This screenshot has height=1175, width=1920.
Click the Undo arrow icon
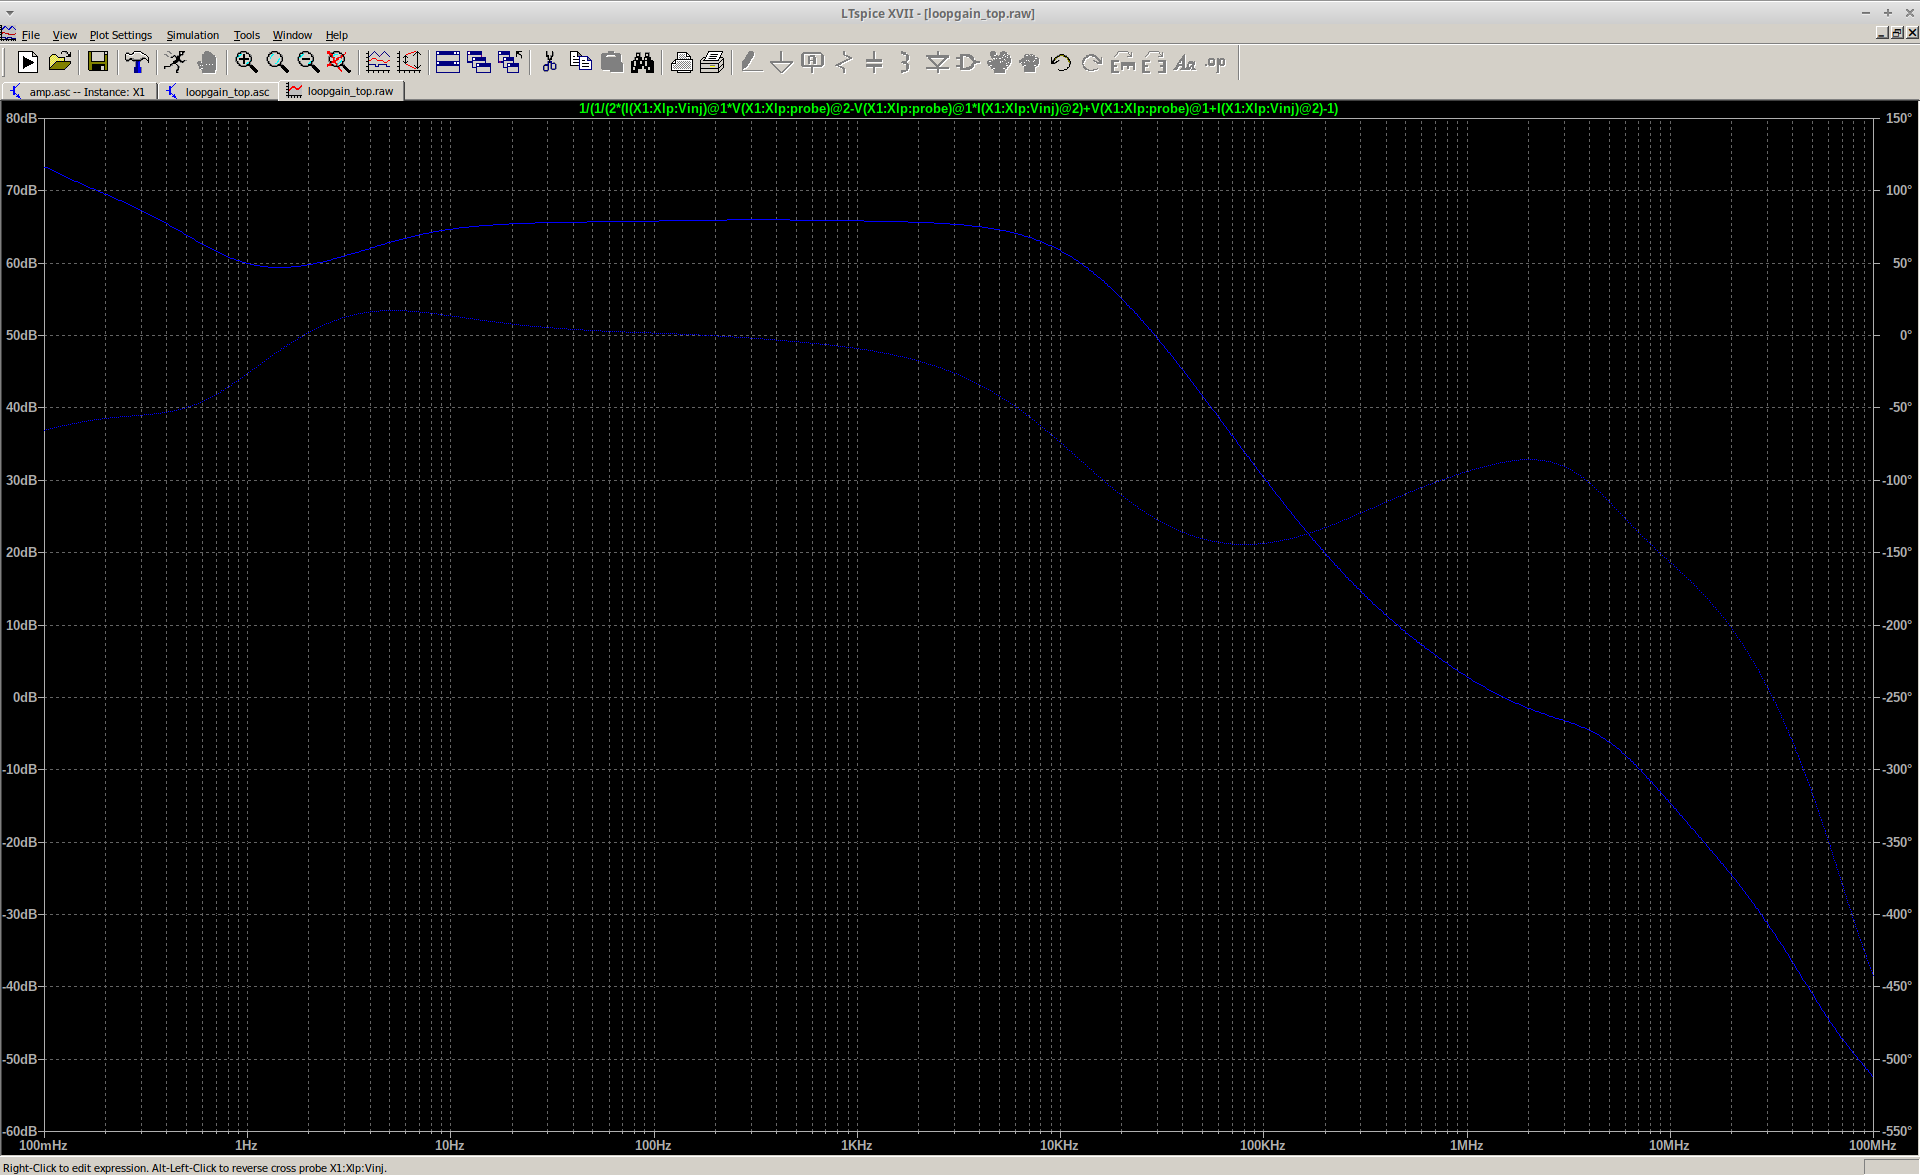1060,63
